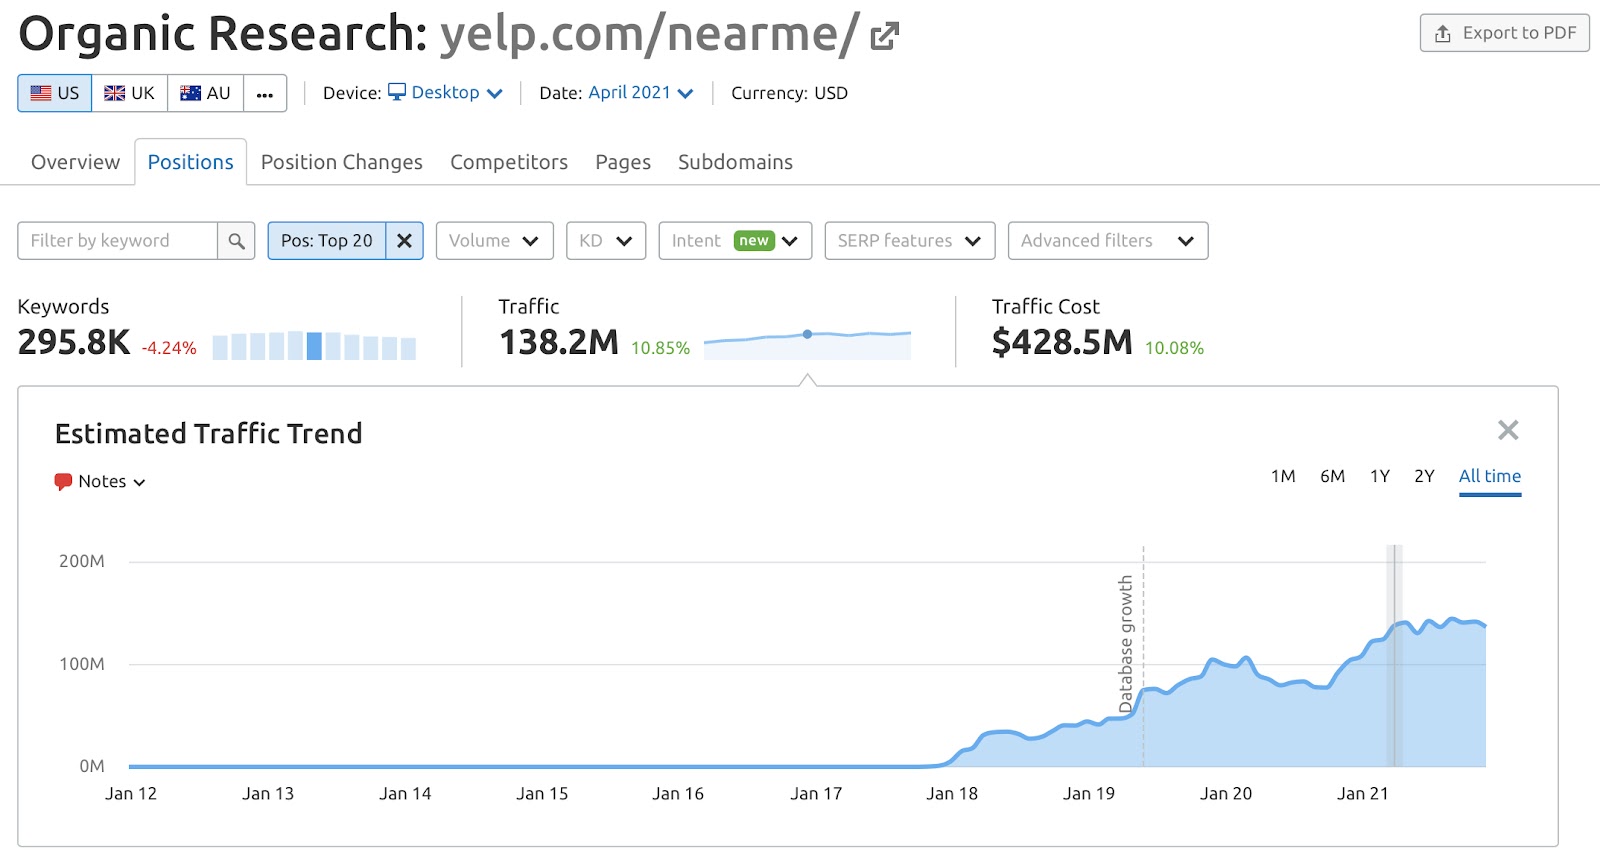Select the 6M time range
1600x854 pixels.
tap(1332, 476)
